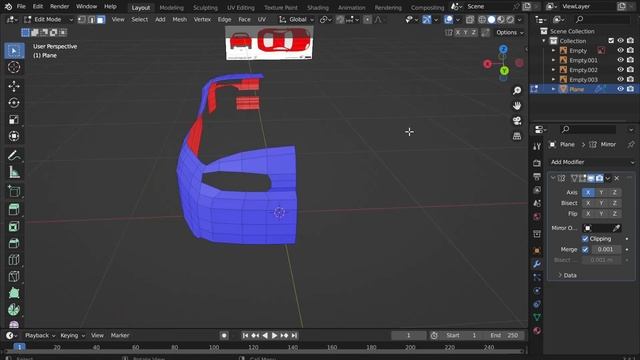
Task: Select the Transform tool
Action: 14,136
